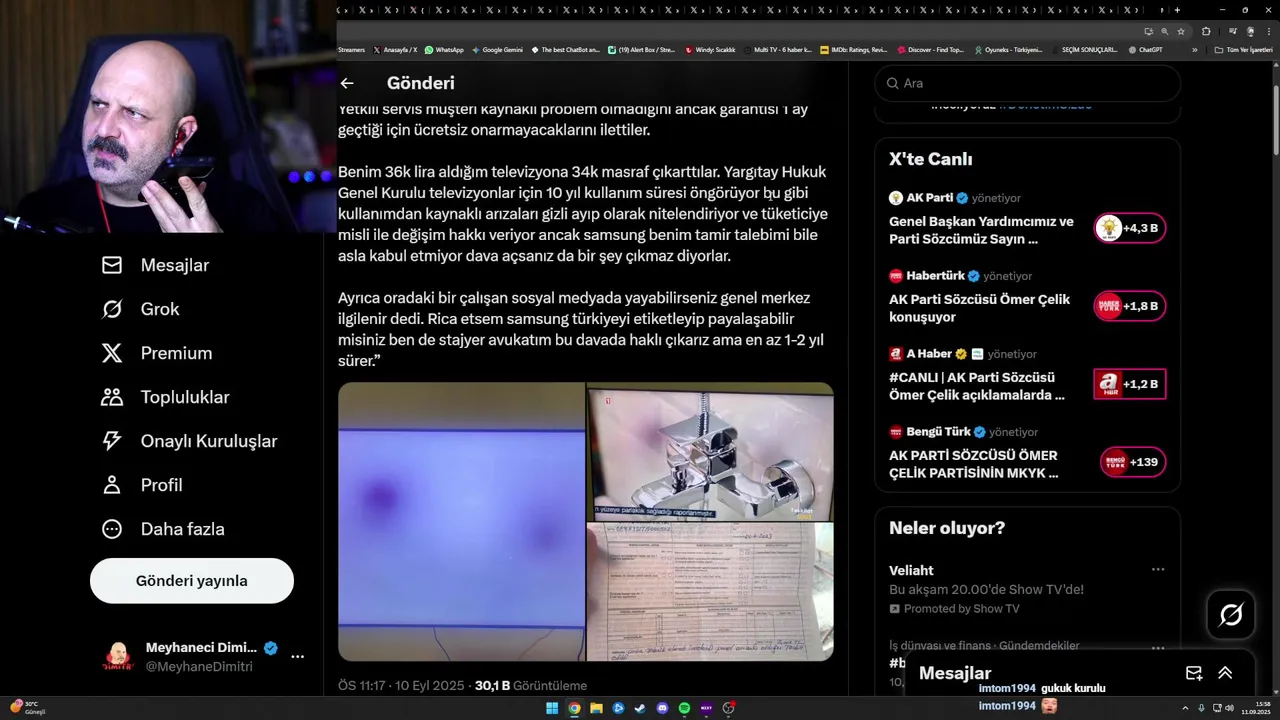Click the Profil person icon
This screenshot has height=720, width=1280.
tap(112, 485)
